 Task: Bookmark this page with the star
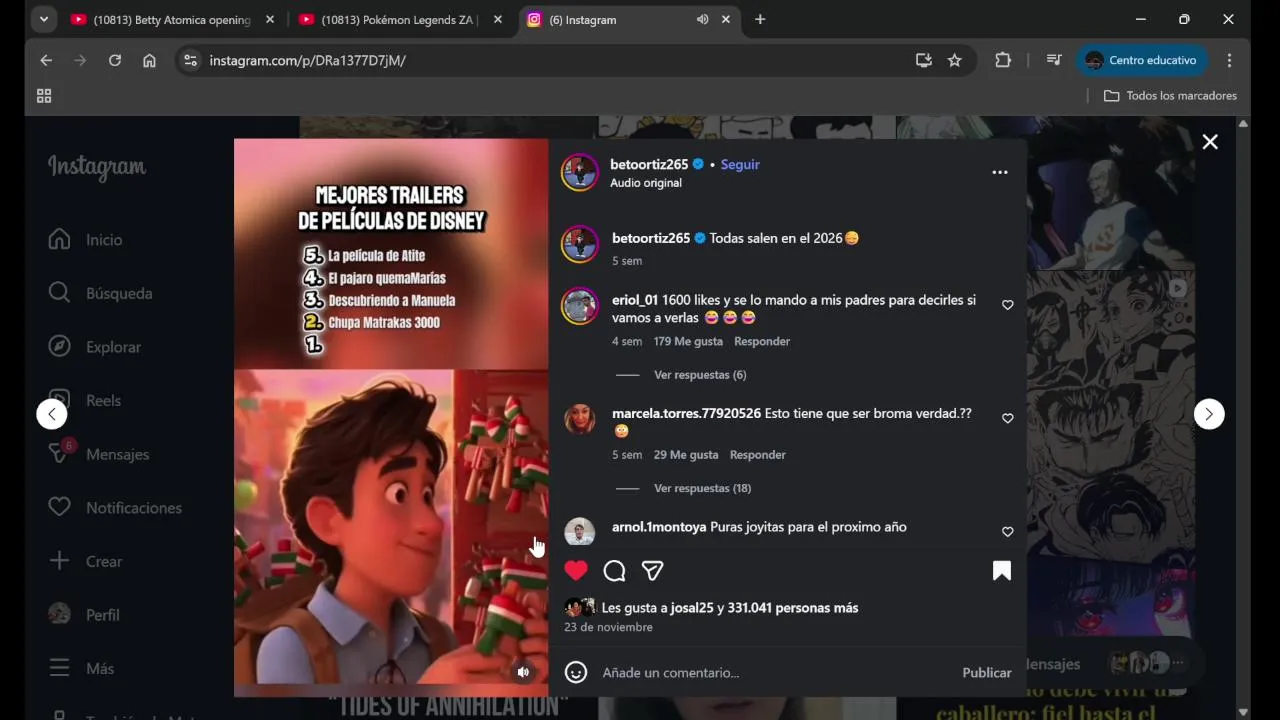pos(955,61)
